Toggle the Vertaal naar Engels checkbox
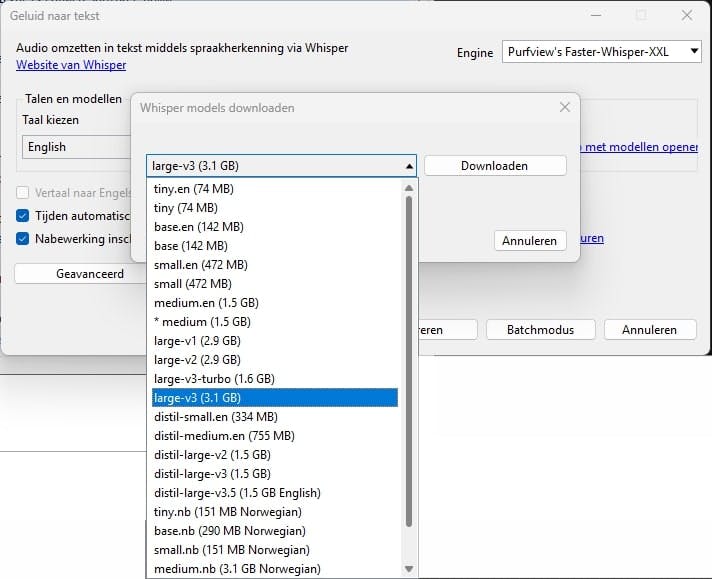Screen dimensions: 712x579 pyautogui.click(x=23, y=193)
